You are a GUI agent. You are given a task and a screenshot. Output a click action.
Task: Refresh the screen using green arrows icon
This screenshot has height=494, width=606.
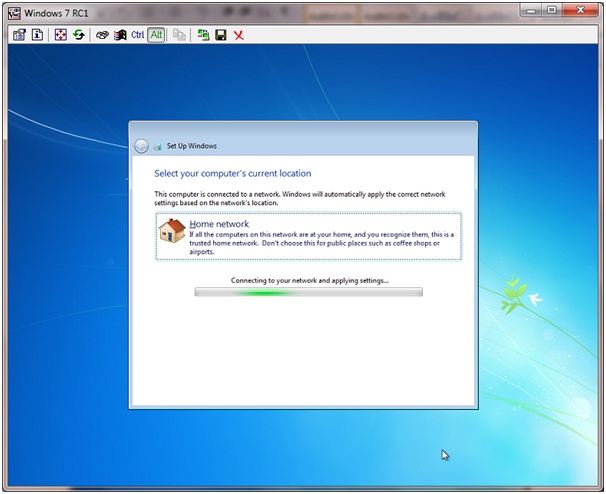click(79, 35)
